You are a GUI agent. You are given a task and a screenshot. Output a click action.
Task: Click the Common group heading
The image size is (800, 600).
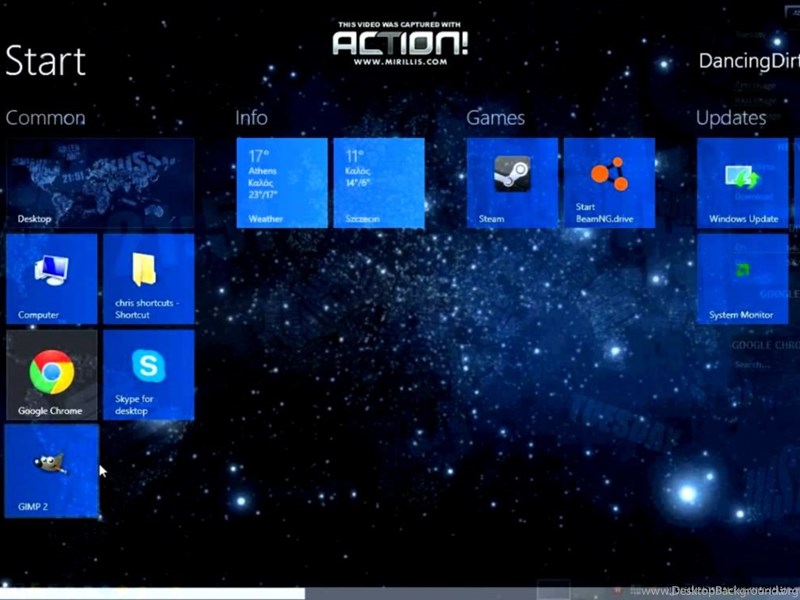tap(45, 118)
